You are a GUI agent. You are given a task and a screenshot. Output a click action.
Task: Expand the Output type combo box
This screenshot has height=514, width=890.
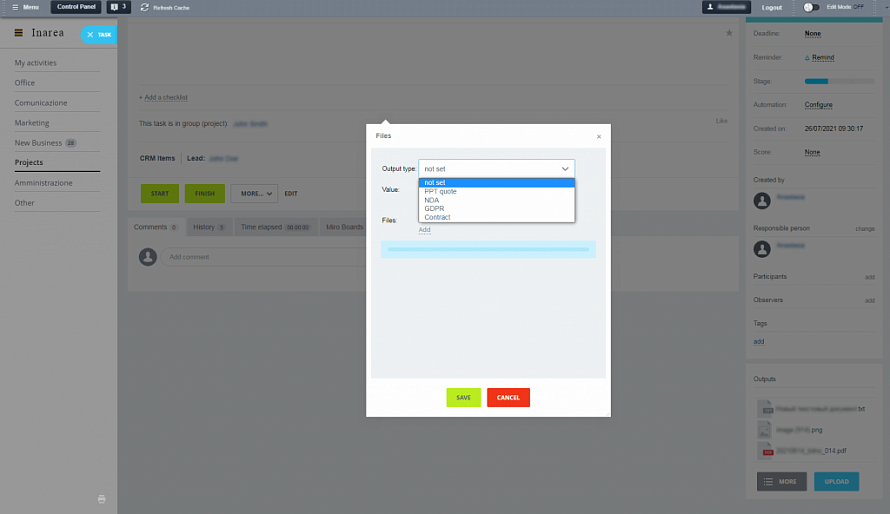pos(497,169)
